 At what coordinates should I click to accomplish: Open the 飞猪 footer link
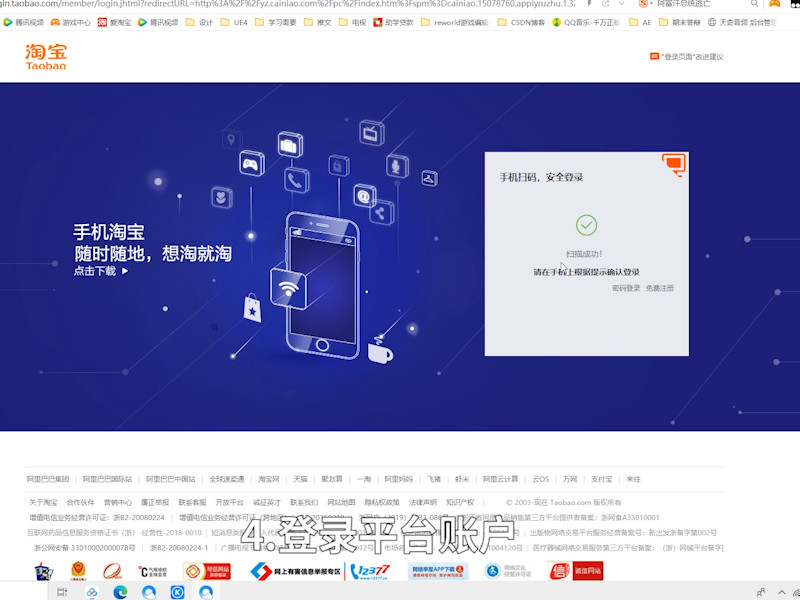point(434,479)
